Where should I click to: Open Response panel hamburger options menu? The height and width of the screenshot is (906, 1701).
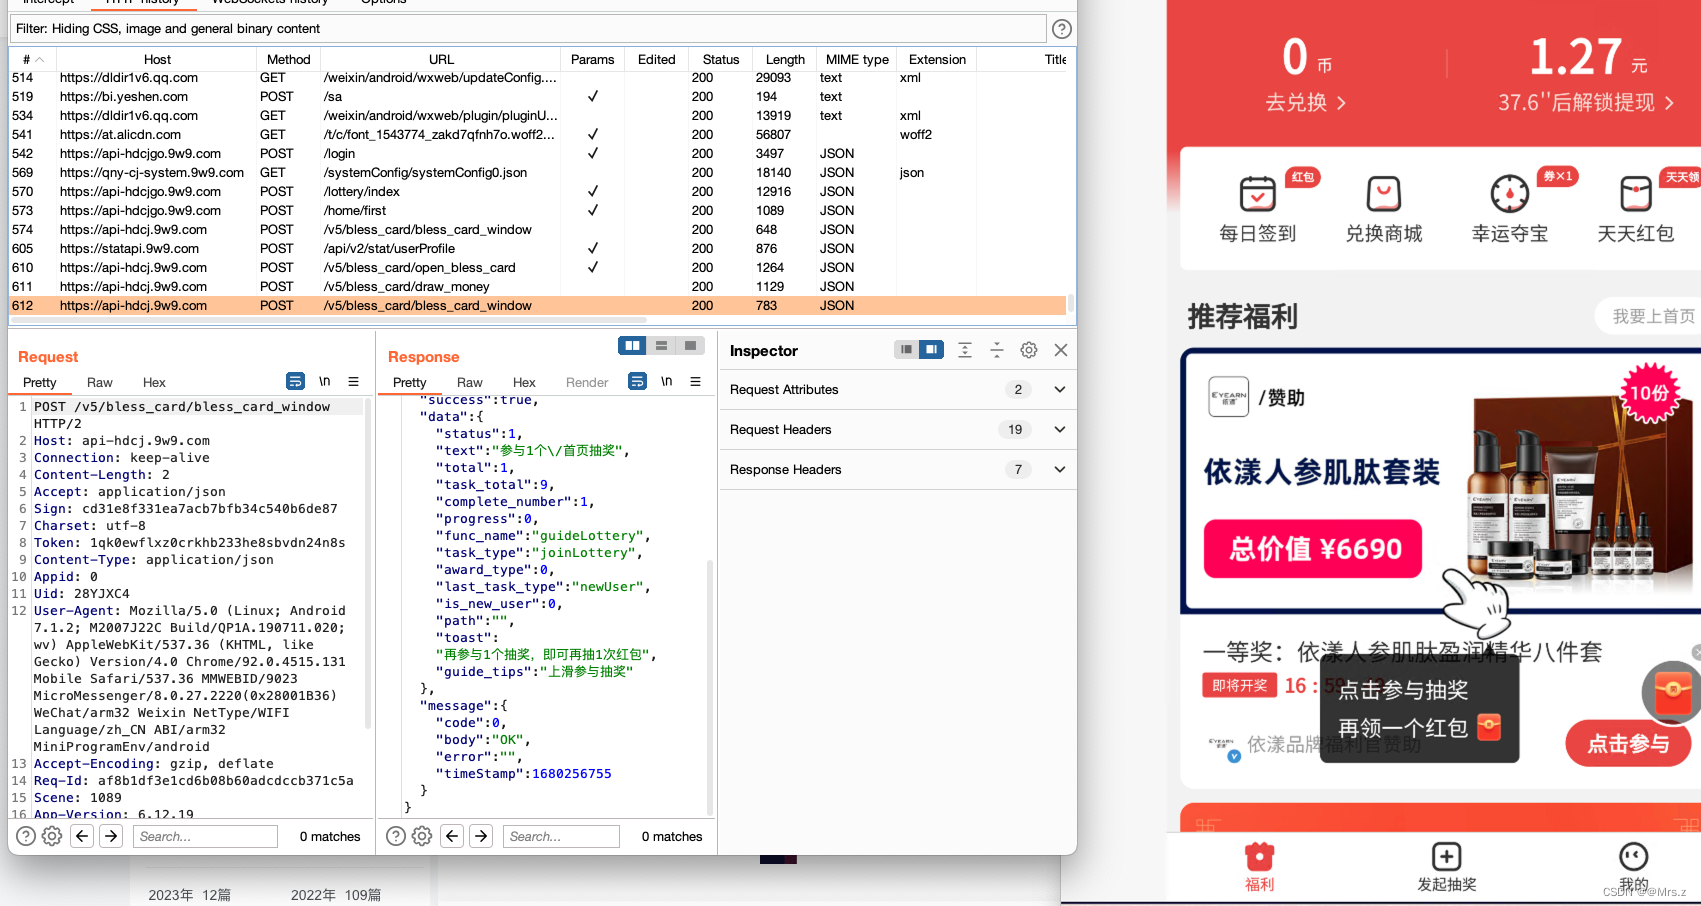click(695, 381)
